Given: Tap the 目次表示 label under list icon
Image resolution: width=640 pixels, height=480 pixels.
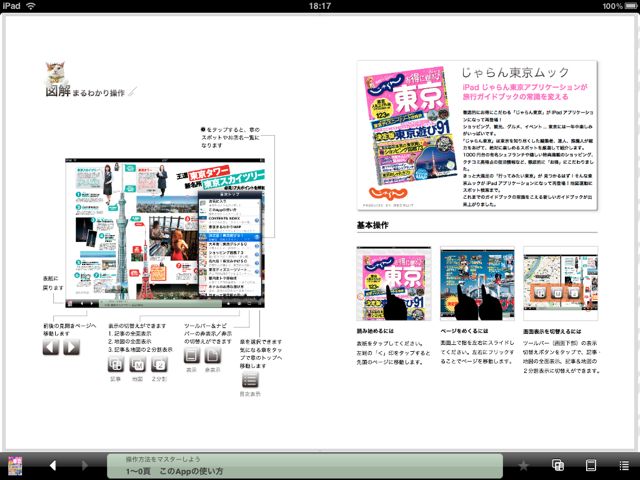Looking at the screenshot, I should pos(250,394).
